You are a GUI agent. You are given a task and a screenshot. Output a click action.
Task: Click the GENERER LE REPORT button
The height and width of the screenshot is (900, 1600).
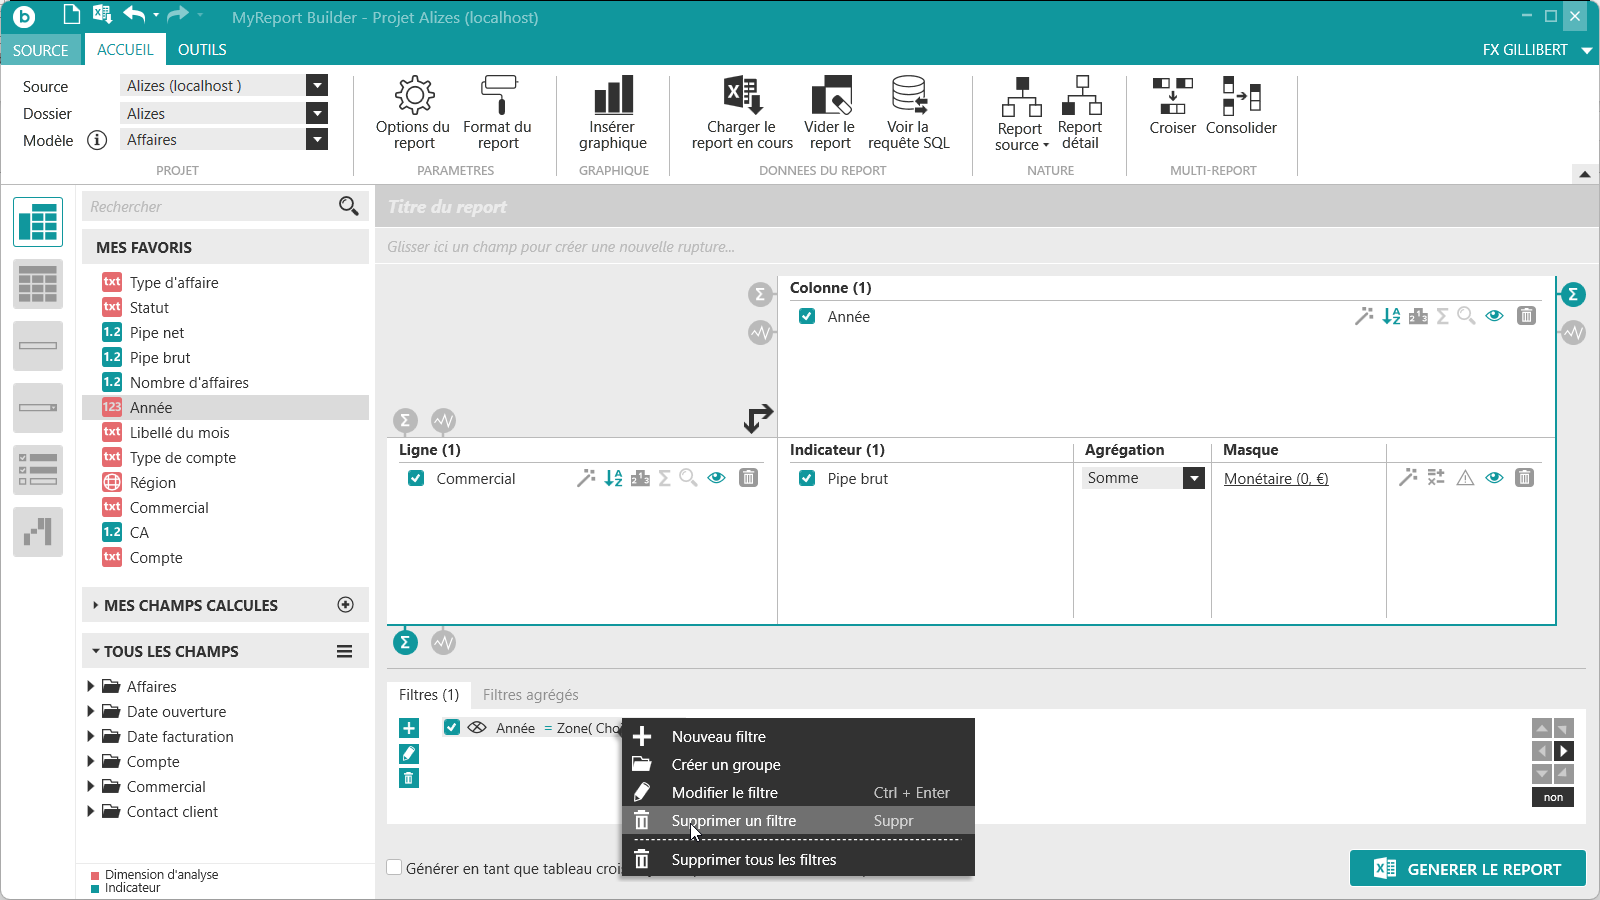1467,869
